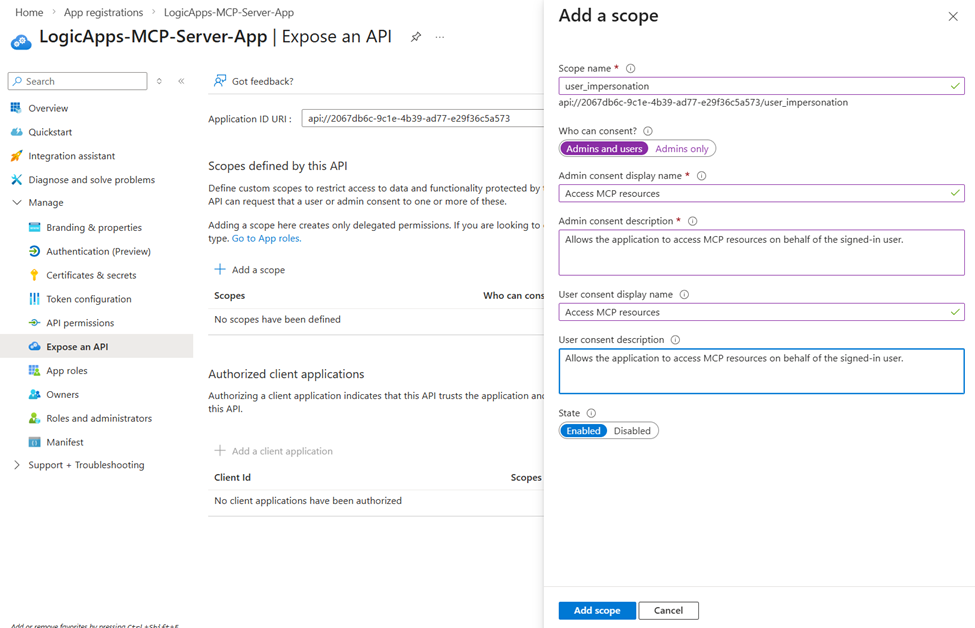Collapse the Manage section
This screenshot has width=975, height=628.
pyautogui.click(x=17, y=203)
